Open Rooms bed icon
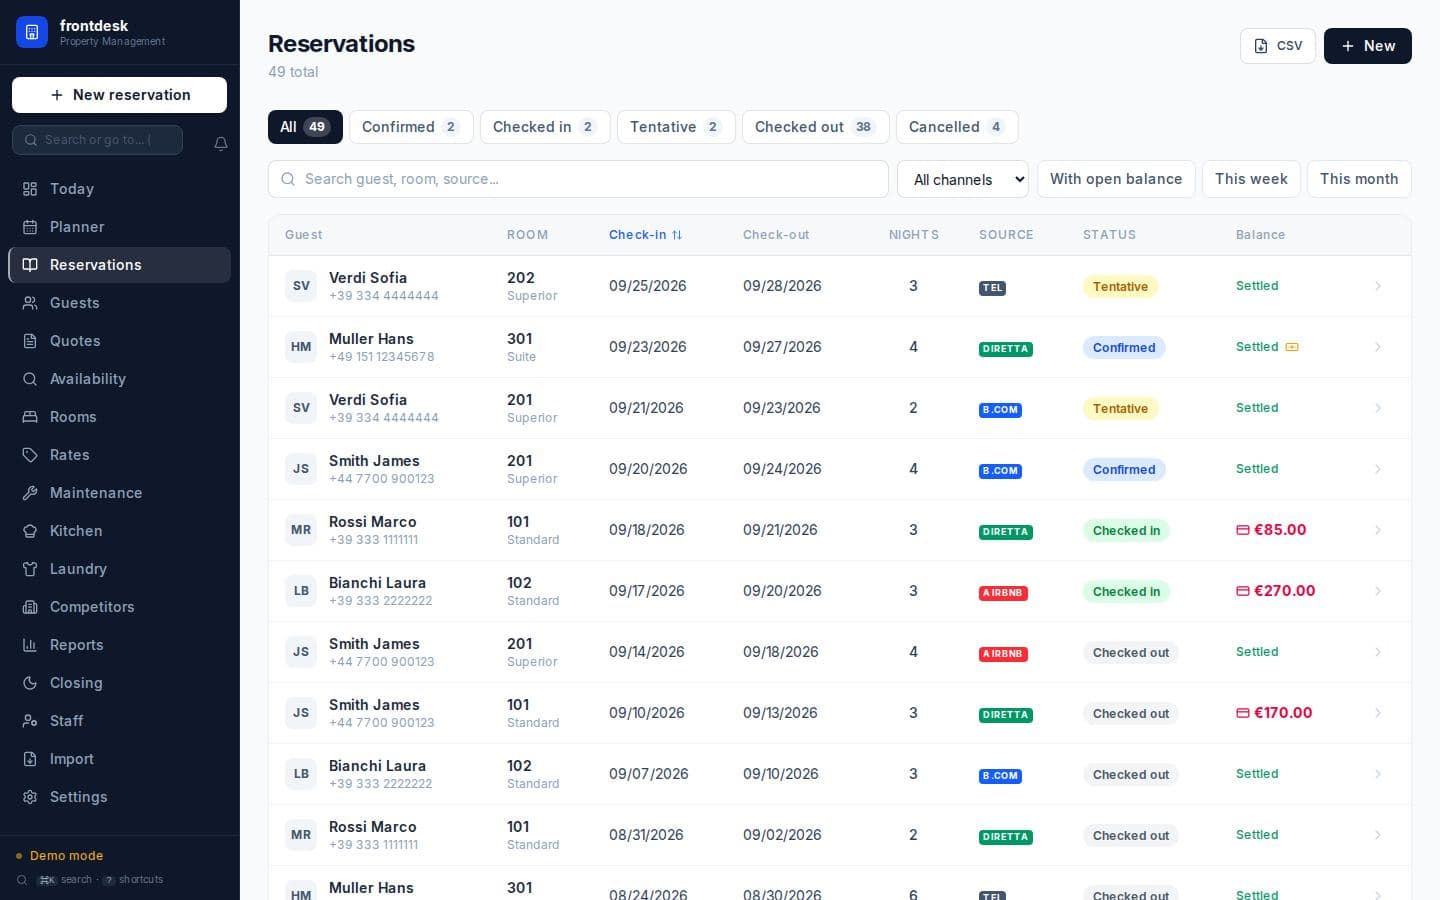This screenshot has width=1440, height=900. point(30,417)
